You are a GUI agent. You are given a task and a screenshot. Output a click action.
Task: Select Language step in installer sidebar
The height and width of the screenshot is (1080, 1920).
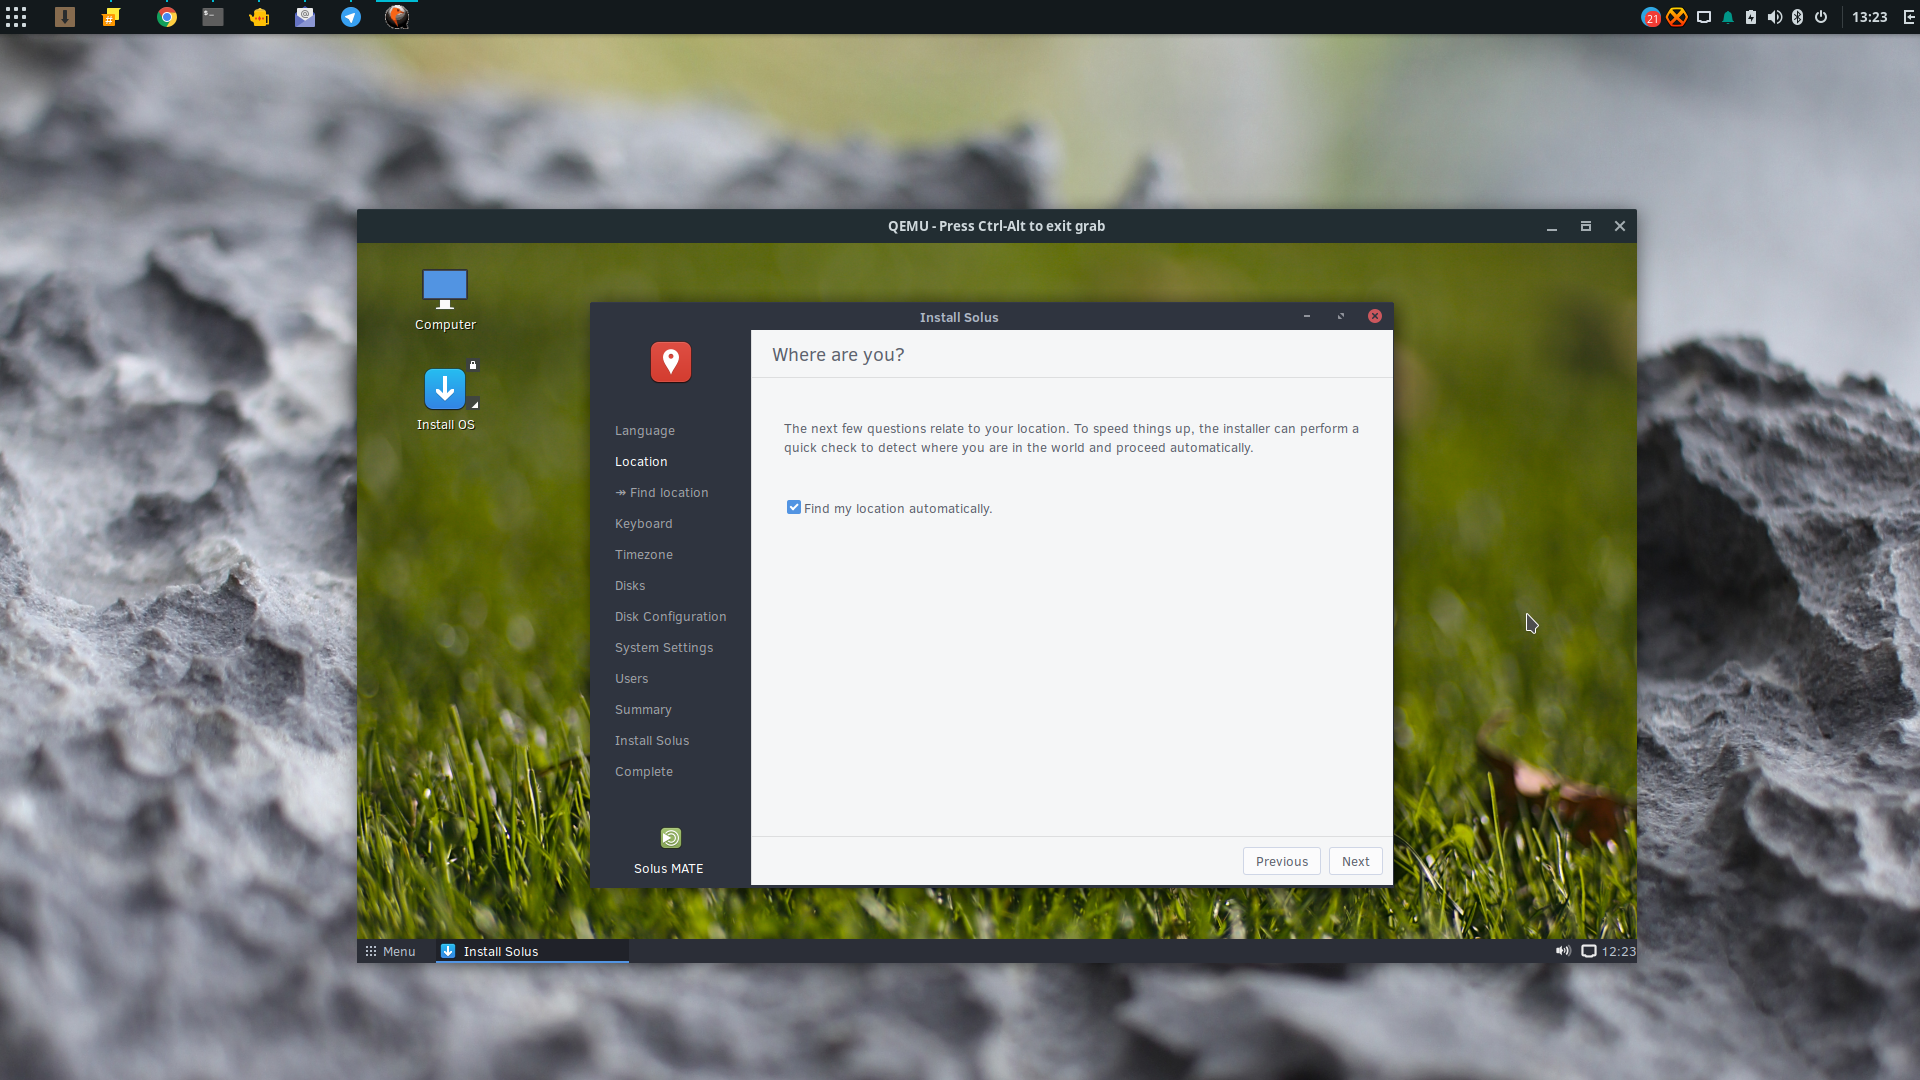(x=645, y=431)
